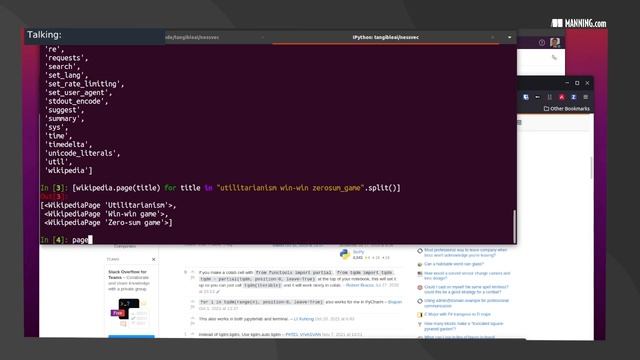Open 'Can a habitable world rain glass?' link
This screenshot has width=640, height=360.
pos(453,264)
